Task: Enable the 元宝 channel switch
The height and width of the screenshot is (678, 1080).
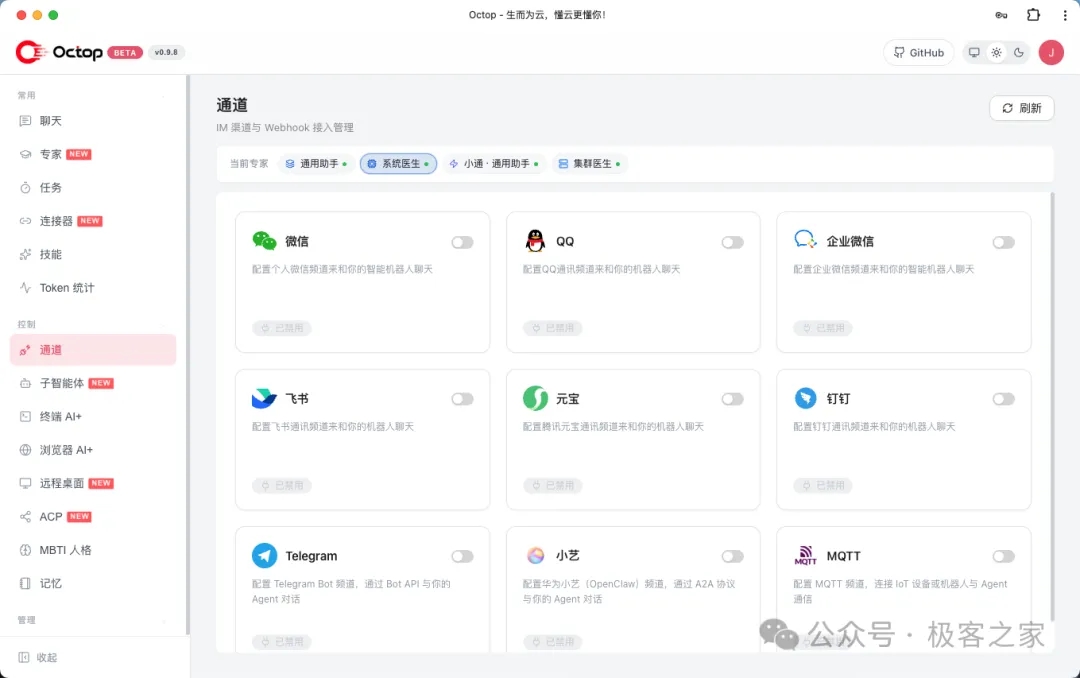Action: click(x=732, y=399)
